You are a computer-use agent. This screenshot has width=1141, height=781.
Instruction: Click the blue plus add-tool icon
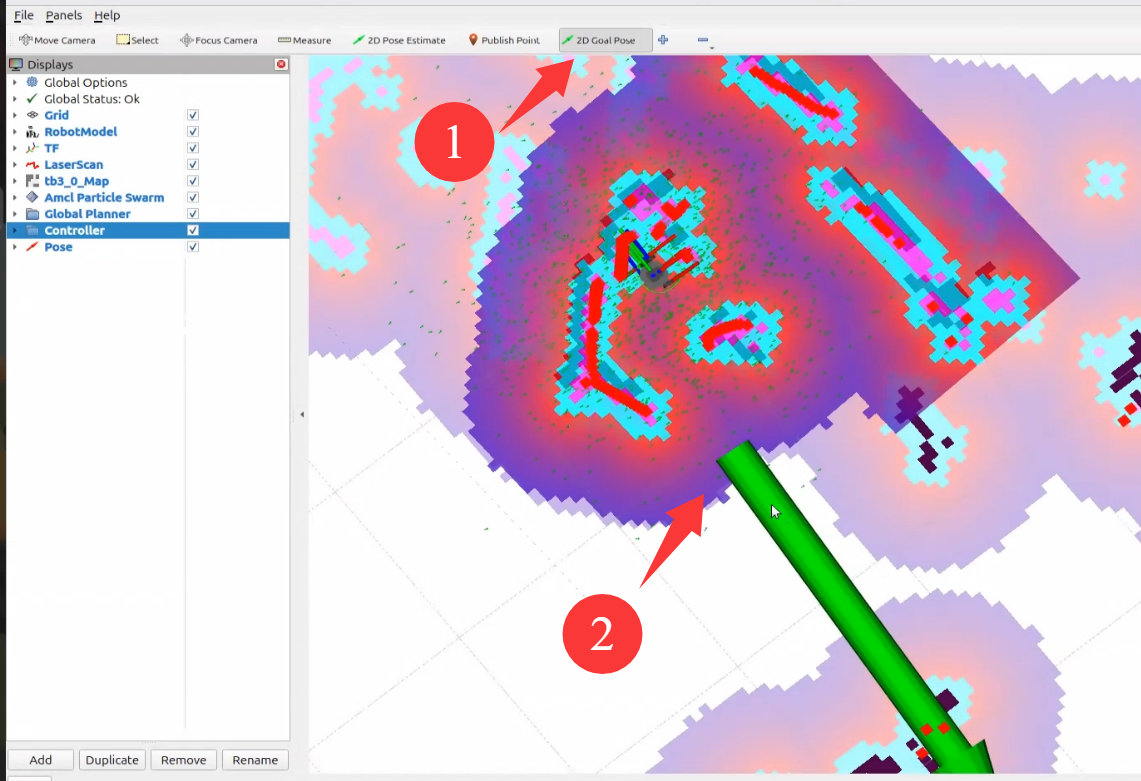[663, 40]
